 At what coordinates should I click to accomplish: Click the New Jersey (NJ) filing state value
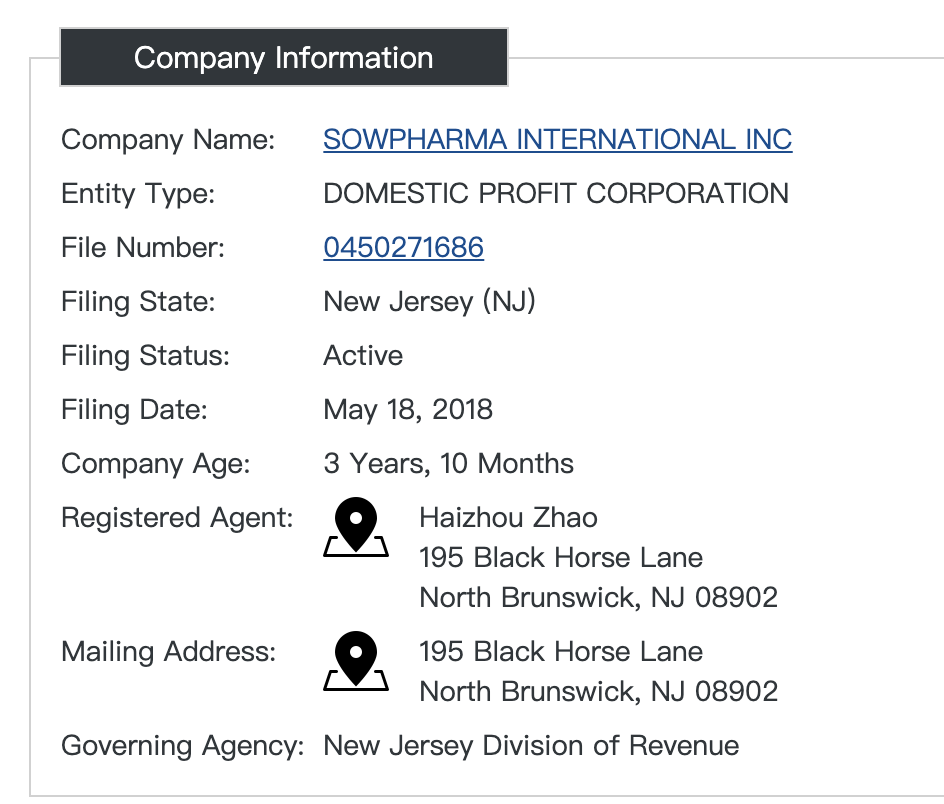(429, 302)
